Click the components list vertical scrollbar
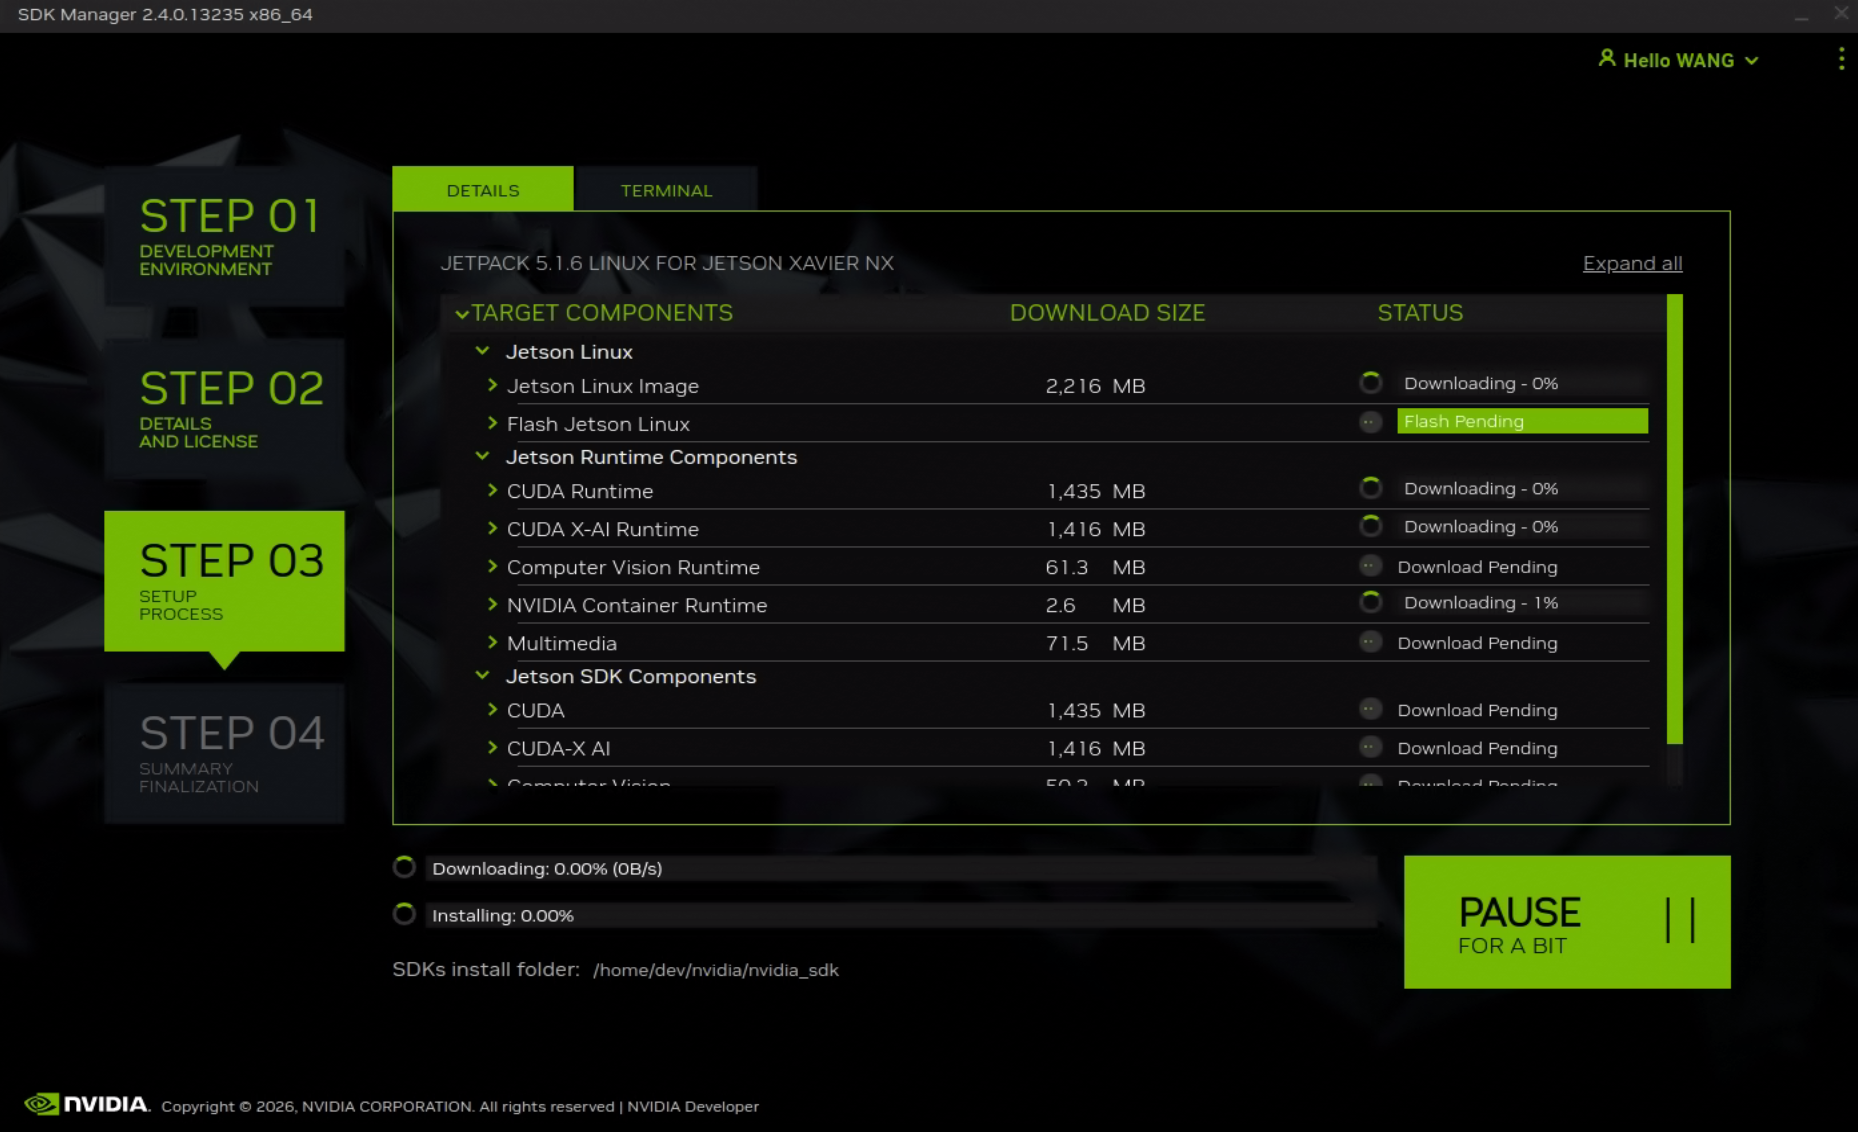Screen dimensions: 1858x1132 point(1675,519)
